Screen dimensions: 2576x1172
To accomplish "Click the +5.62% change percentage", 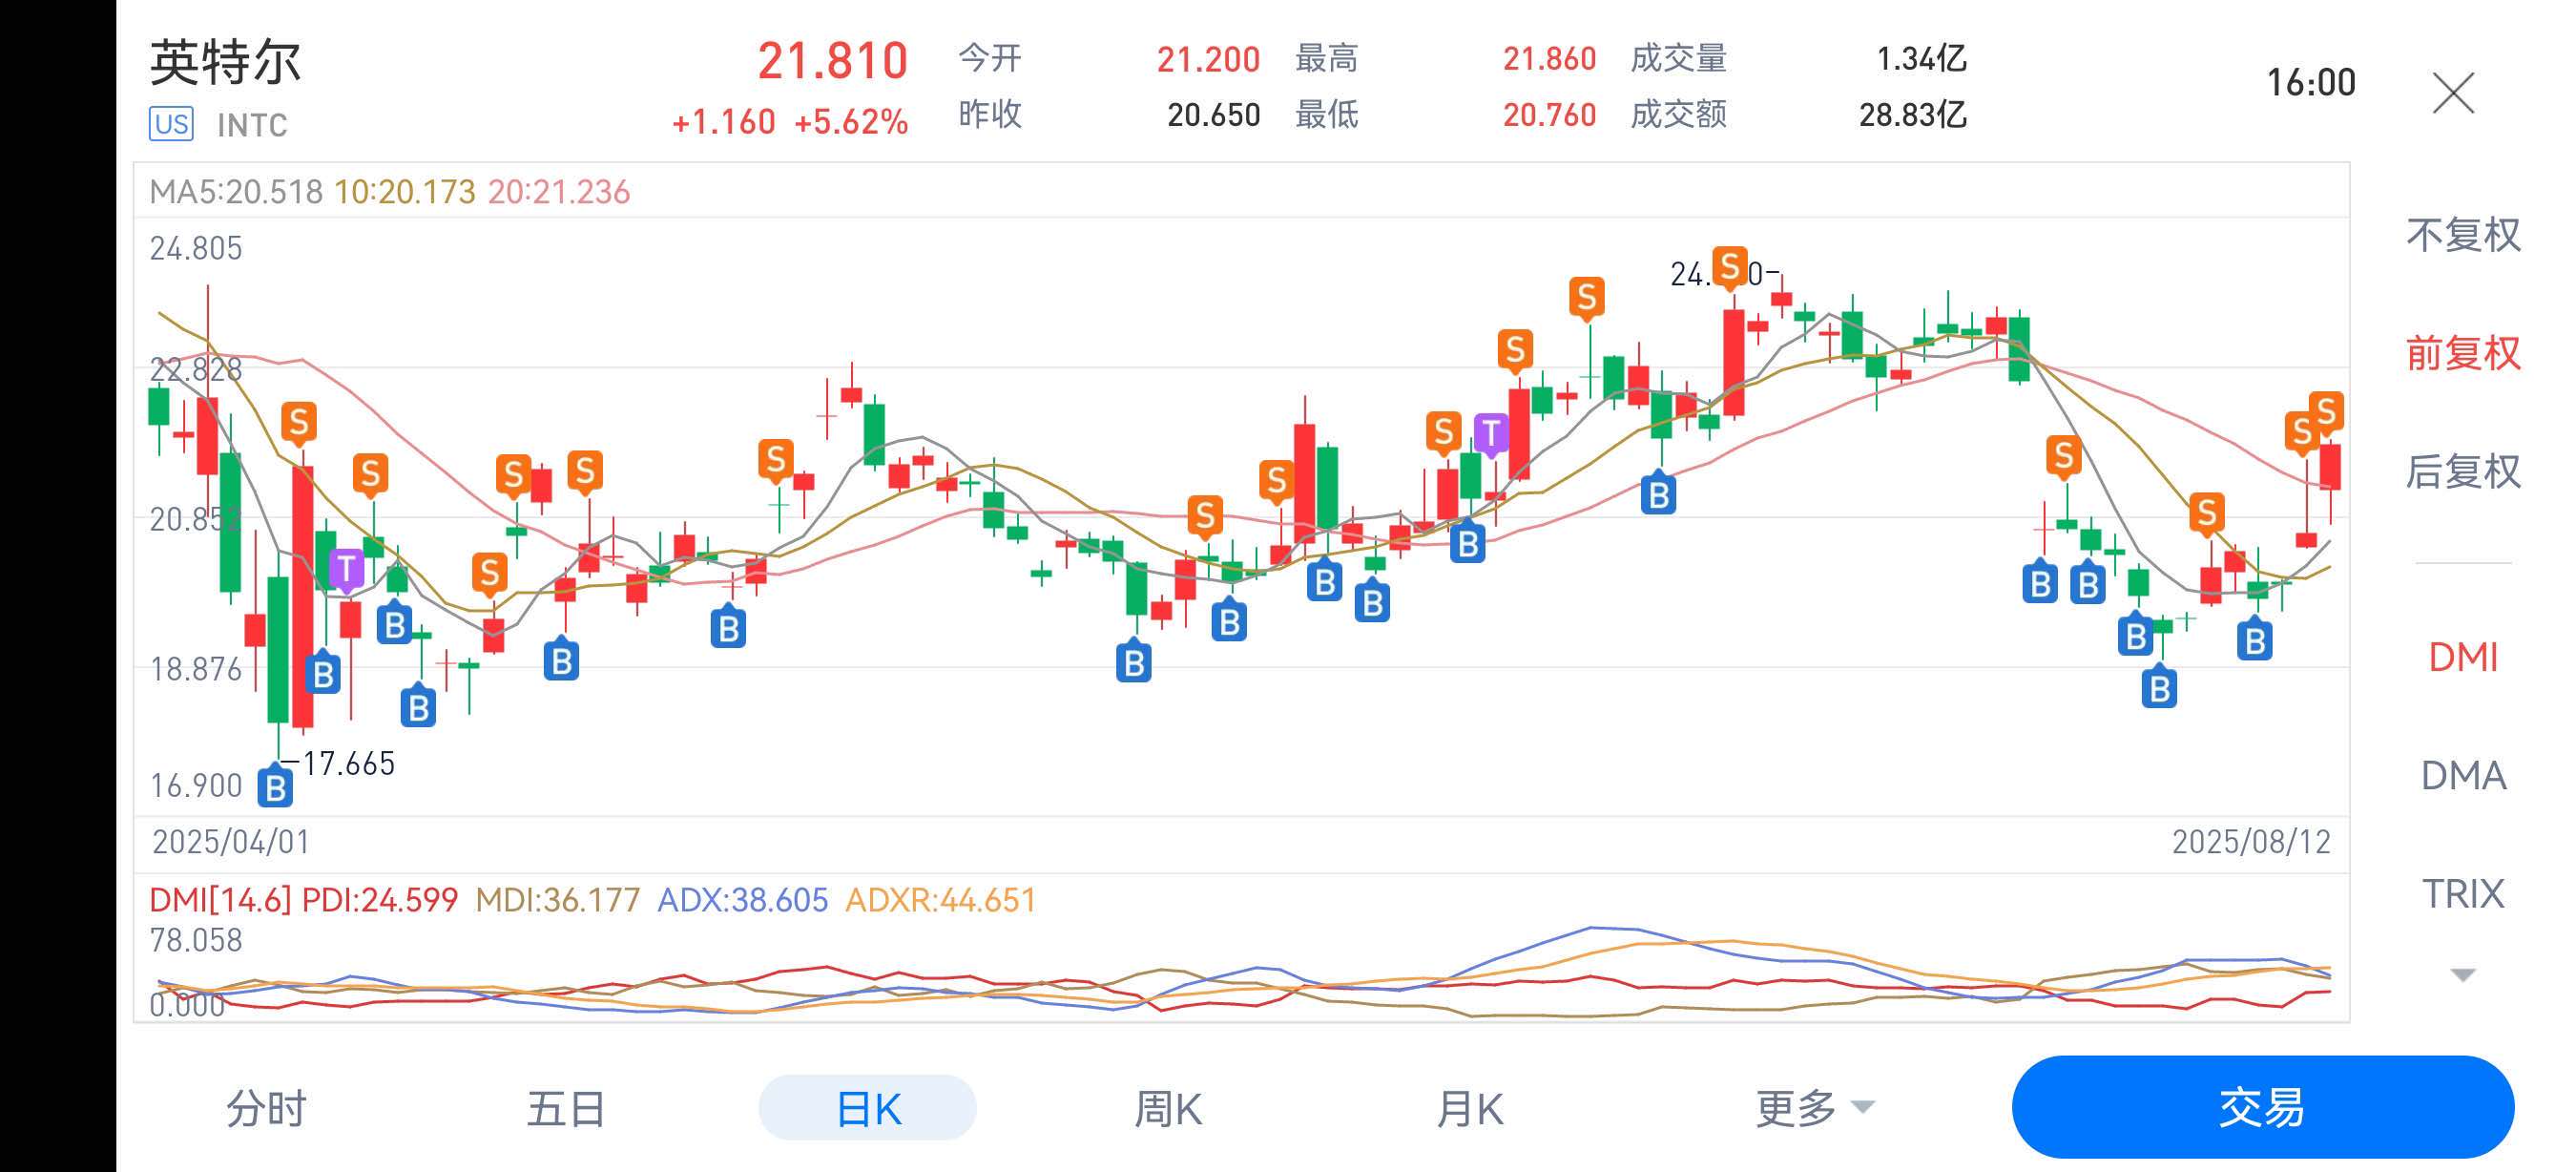I will click(x=851, y=122).
